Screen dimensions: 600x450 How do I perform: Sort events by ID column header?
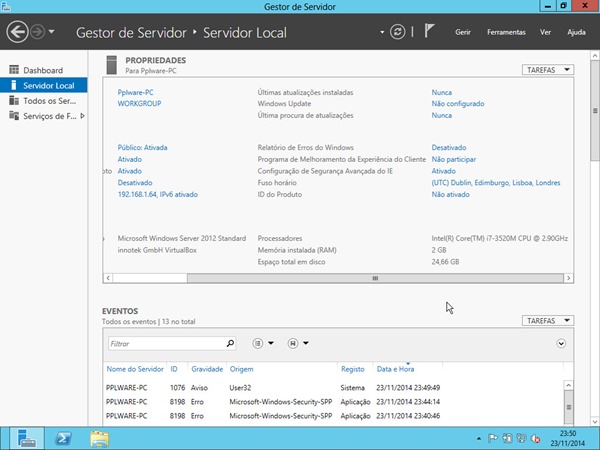pos(174,369)
